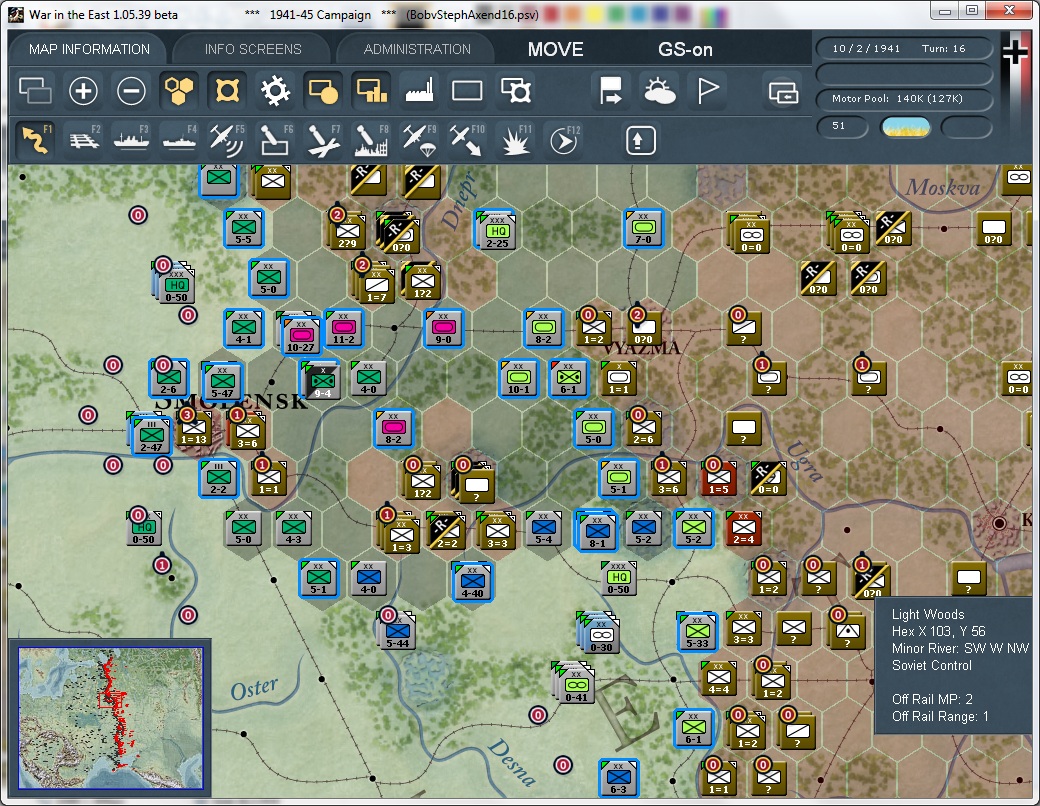1040x806 pixels.
Task: Click the GS-on ground support label
Action: [x=685, y=49]
